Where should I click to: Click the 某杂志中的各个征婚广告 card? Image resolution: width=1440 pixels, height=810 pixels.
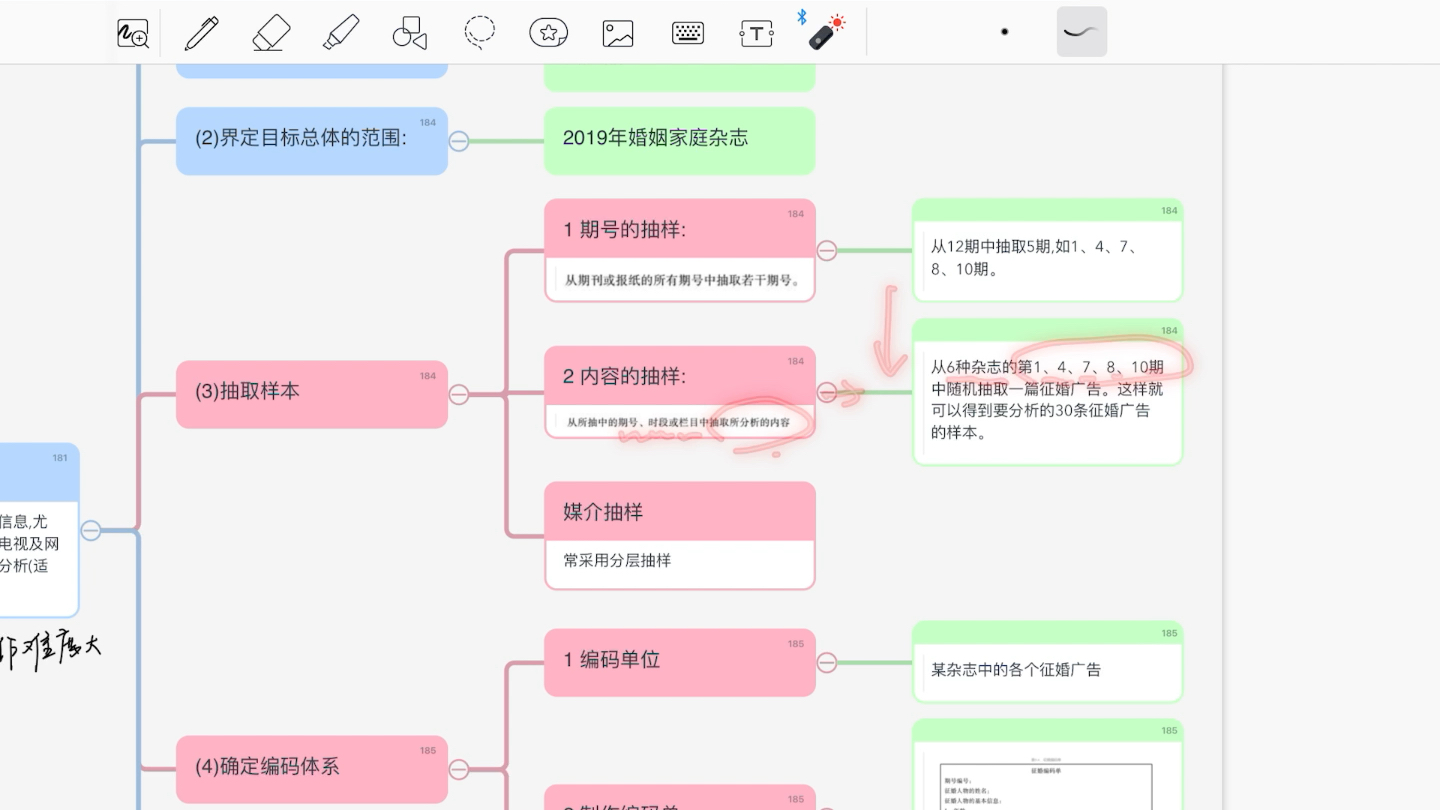pos(1047,662)
